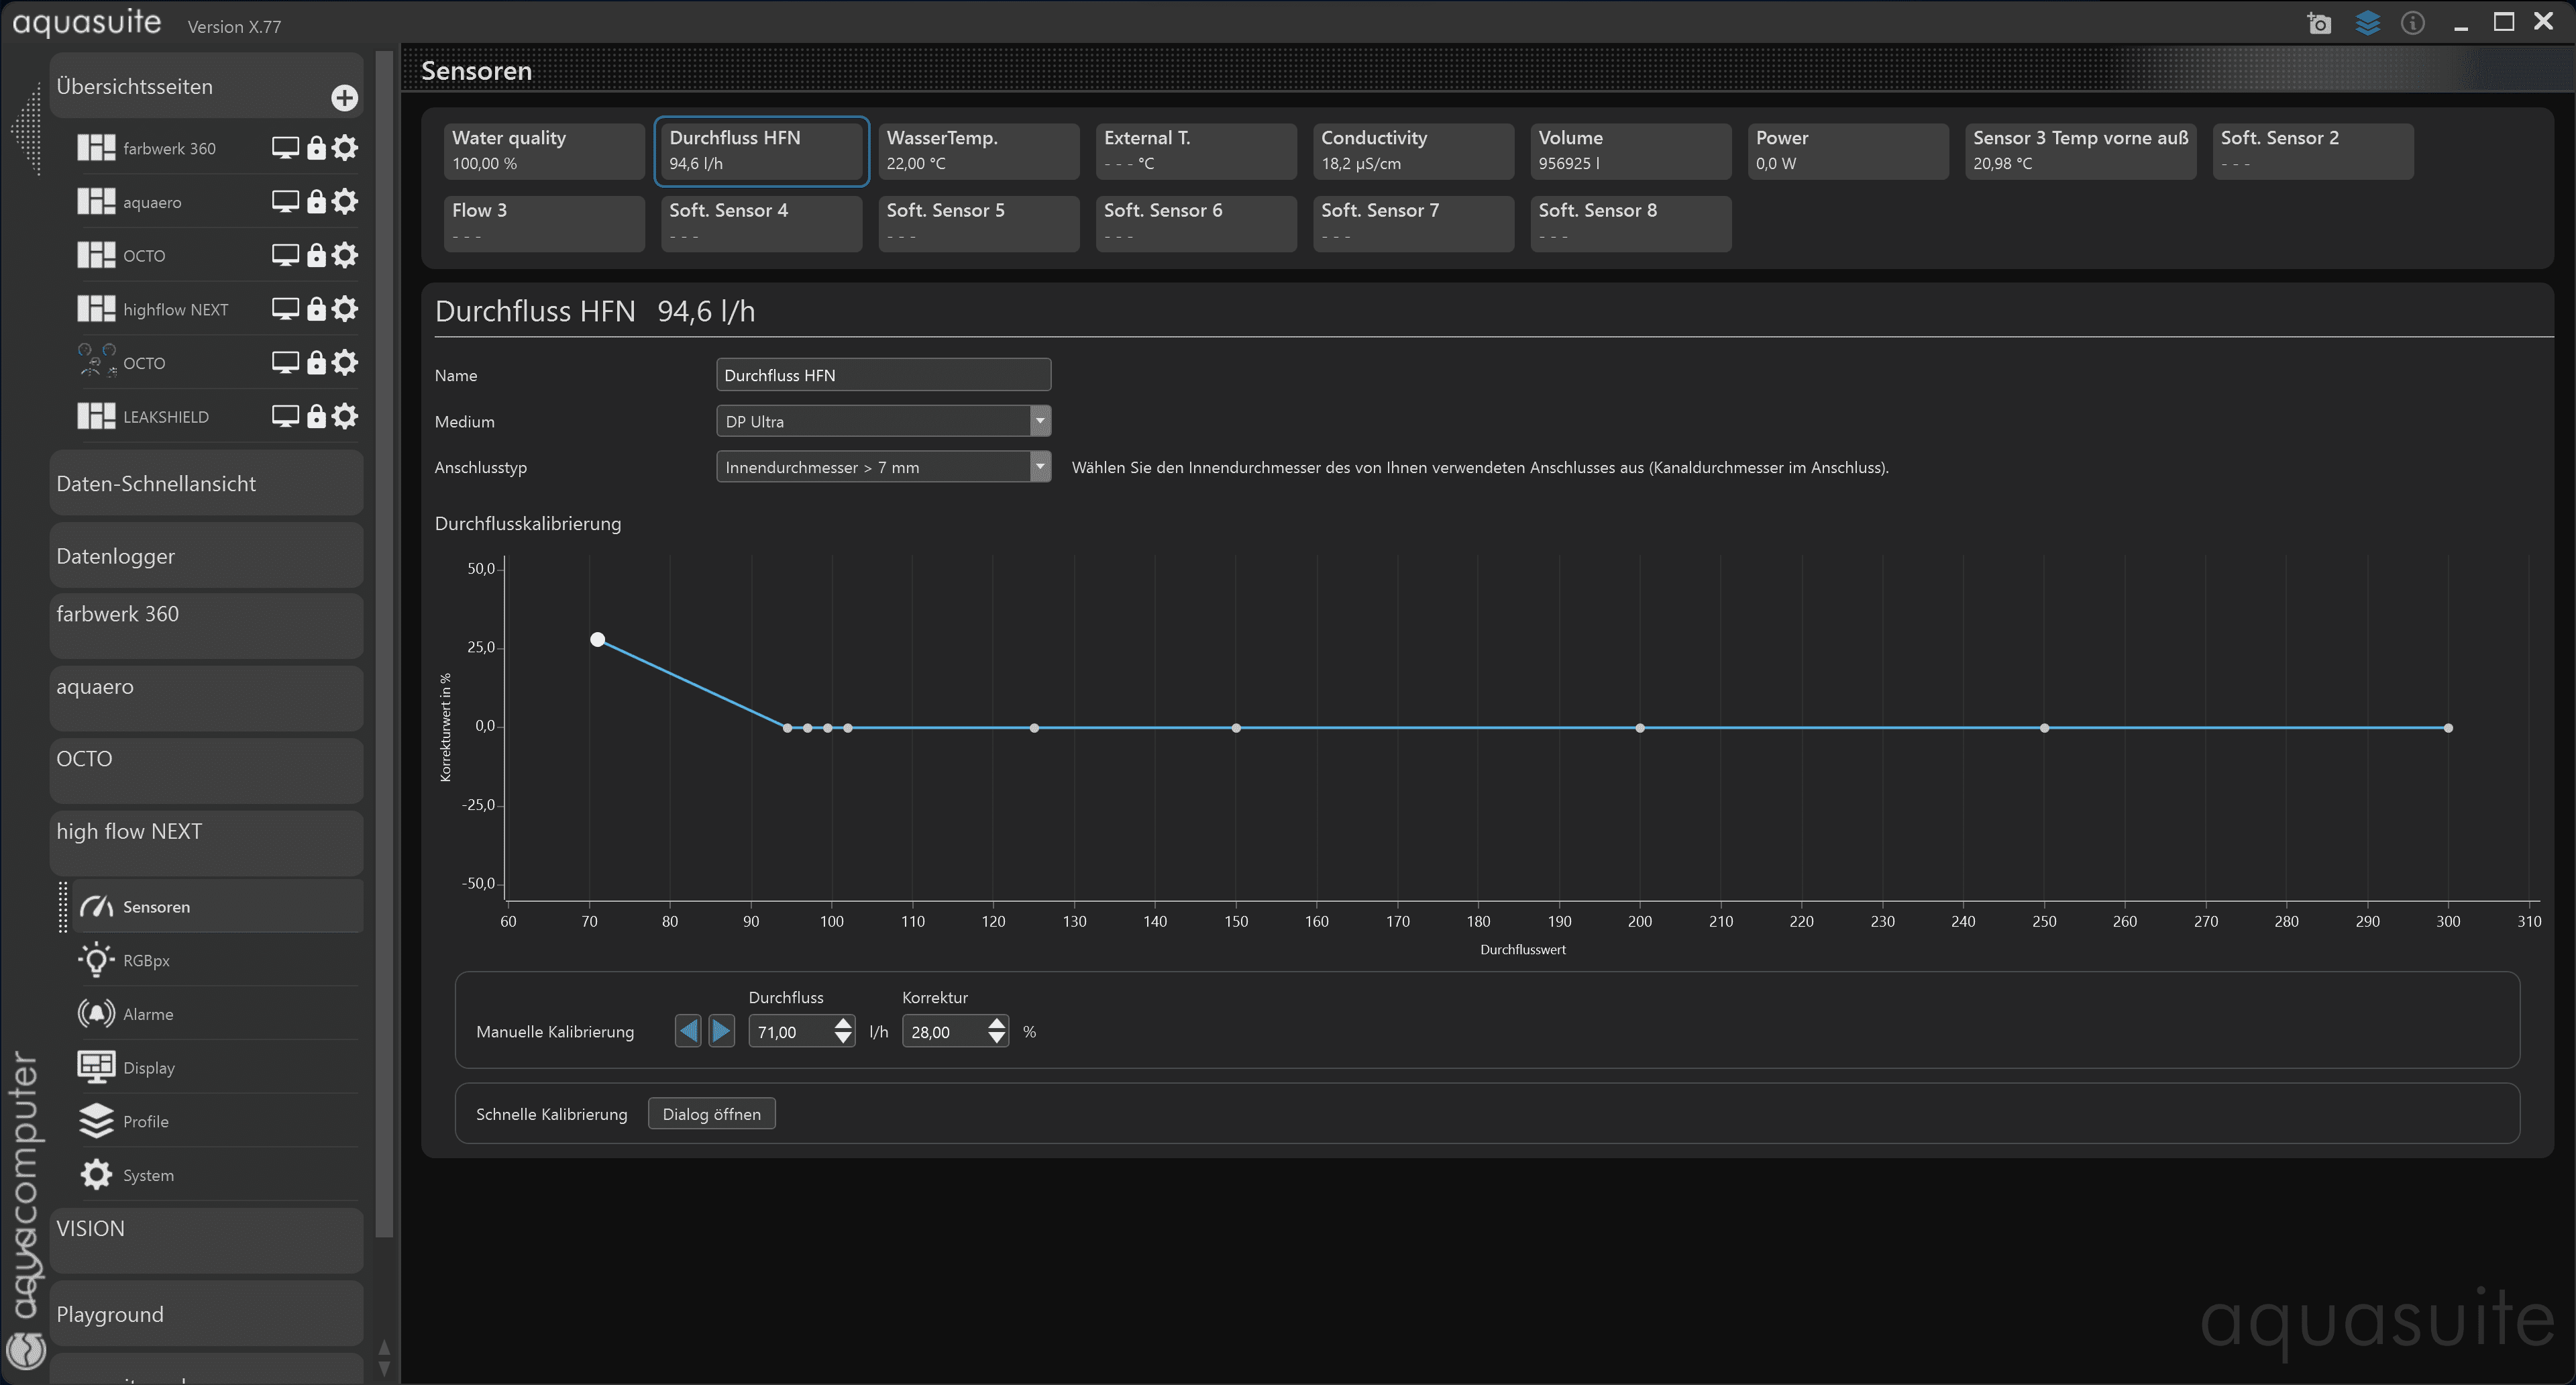Image resolution: width=2576 pixels, height=1385 pixels.
Task: Select the Durchfluss HFN sensor tile
Action: (761, 151)
